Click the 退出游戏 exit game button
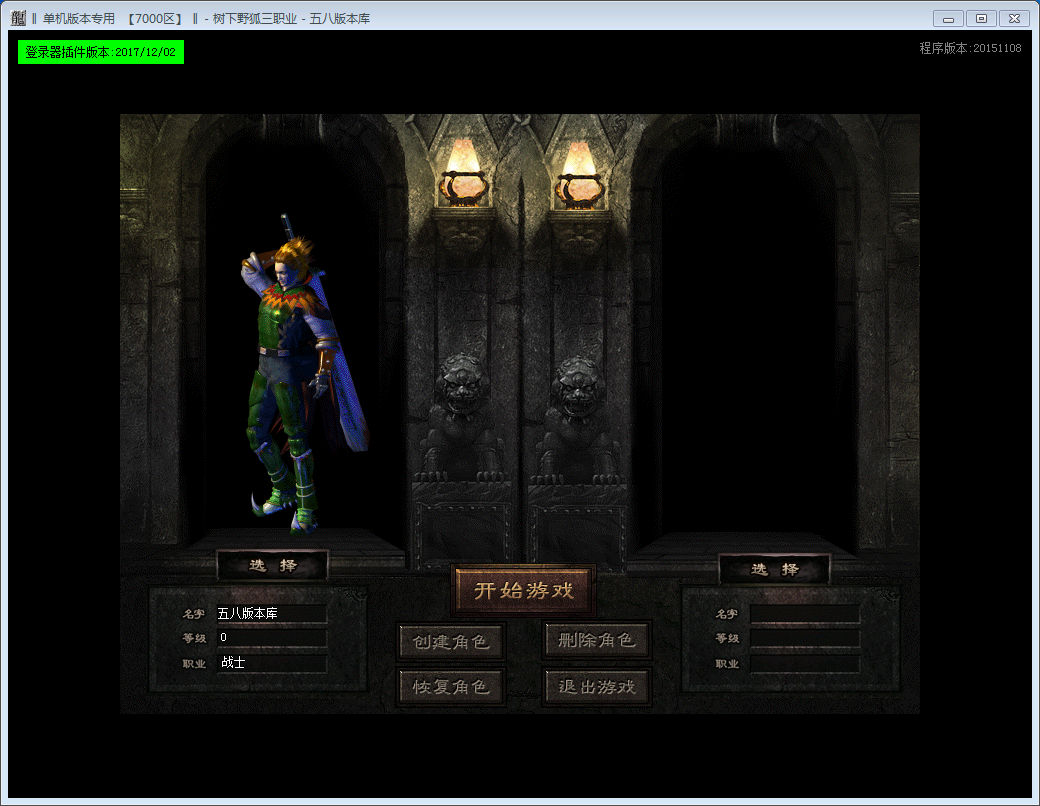Viewport: 1040px width, 806px height. click(597, 687)
